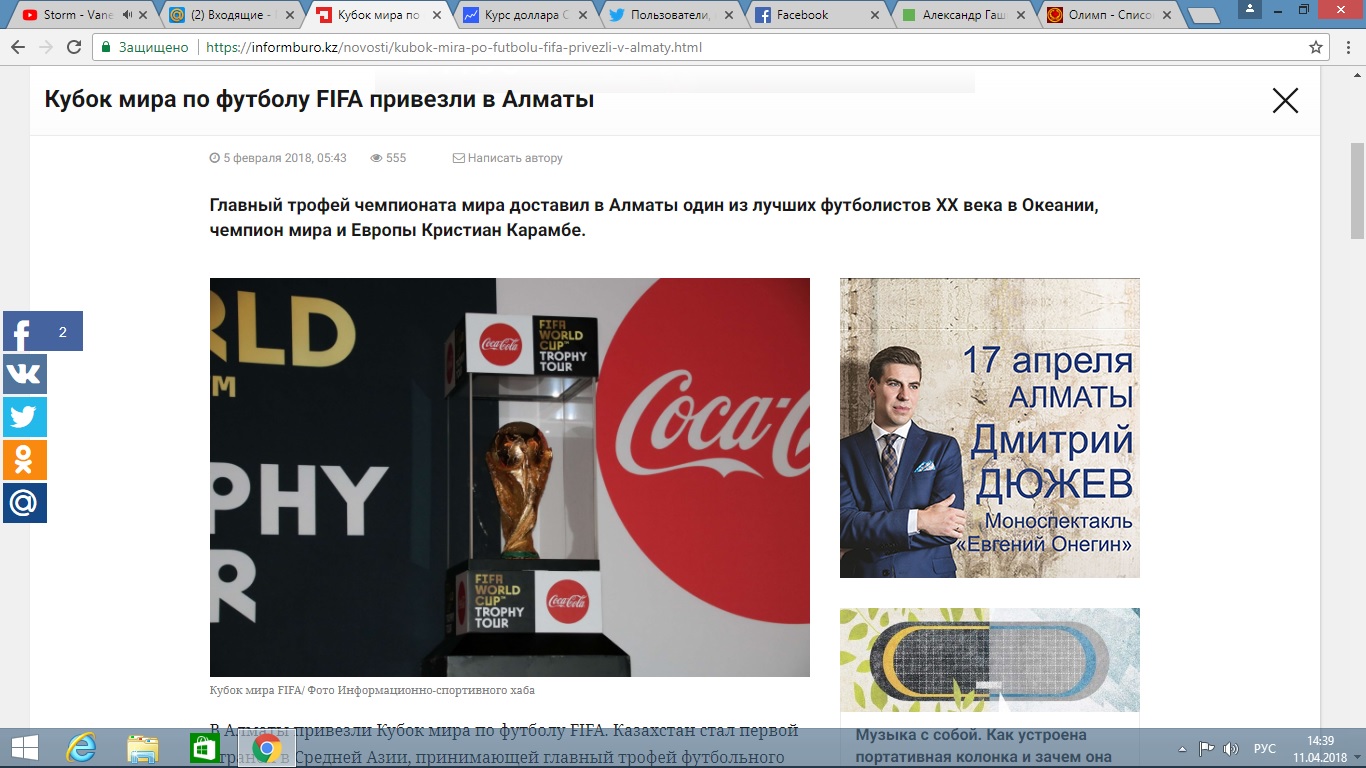This screenshot has width=1366, height=768.
Task: Close the Storm - Vane tab
Action: 144,15
